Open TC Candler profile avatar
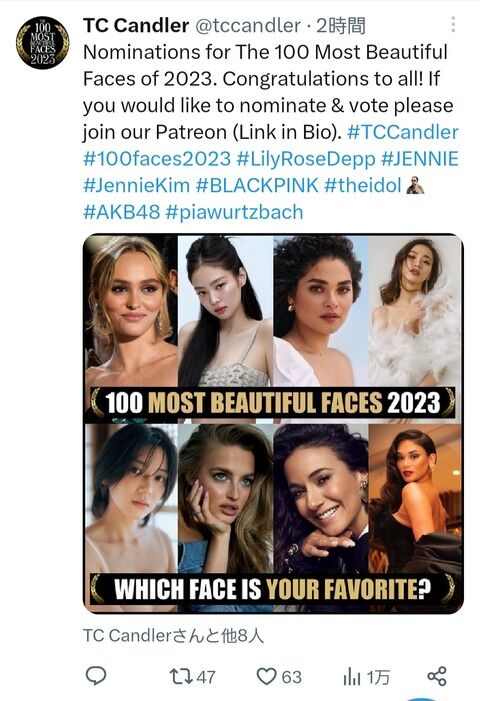 point(42,42)
